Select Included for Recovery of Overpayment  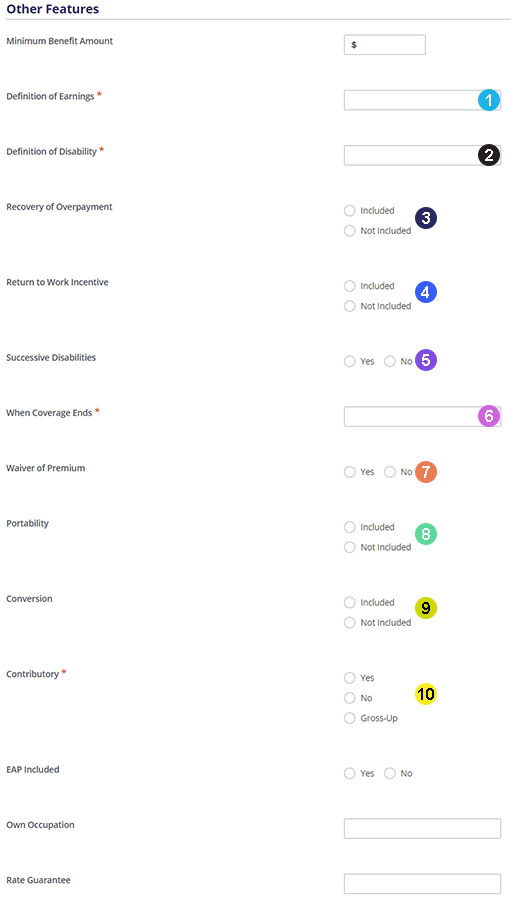coord(349,211)
